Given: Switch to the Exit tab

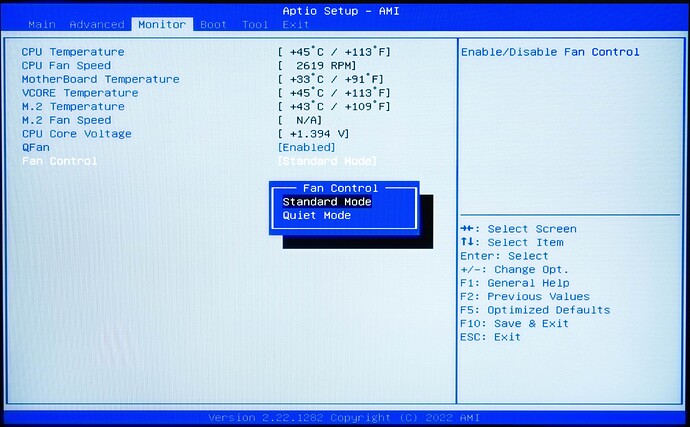Looking at the screenshot, I should click(296, 24).
